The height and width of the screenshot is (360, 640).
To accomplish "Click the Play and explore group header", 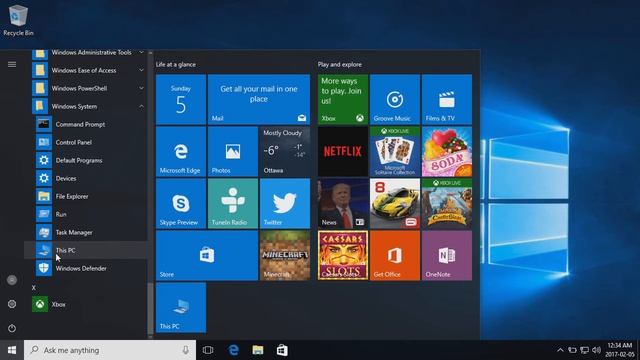I will click(340, 64).
